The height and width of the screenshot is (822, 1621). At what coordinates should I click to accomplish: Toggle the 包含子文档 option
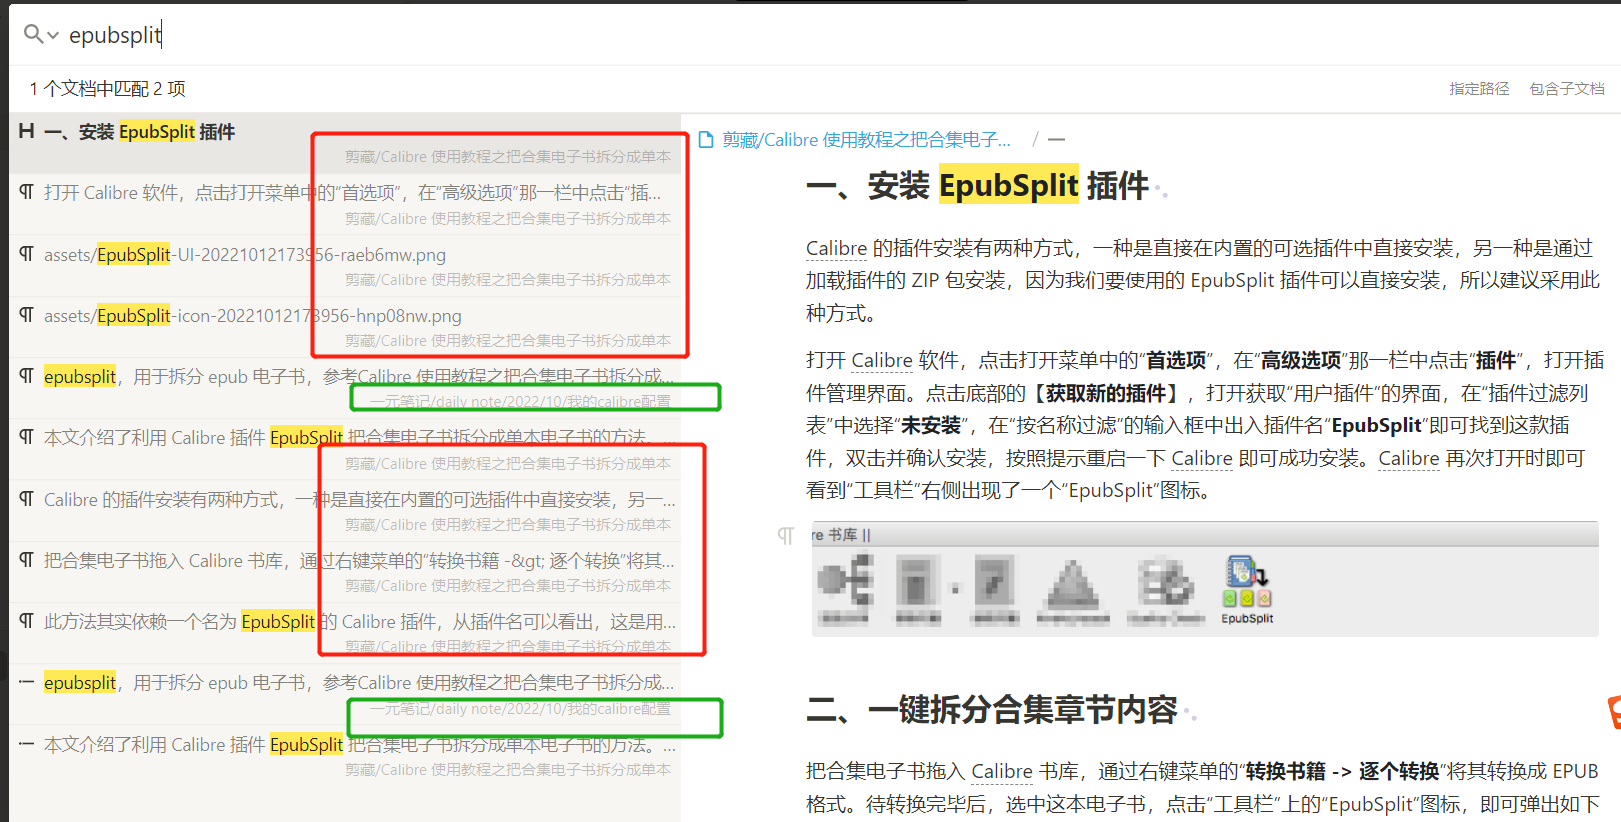[x=1567, y=89]
